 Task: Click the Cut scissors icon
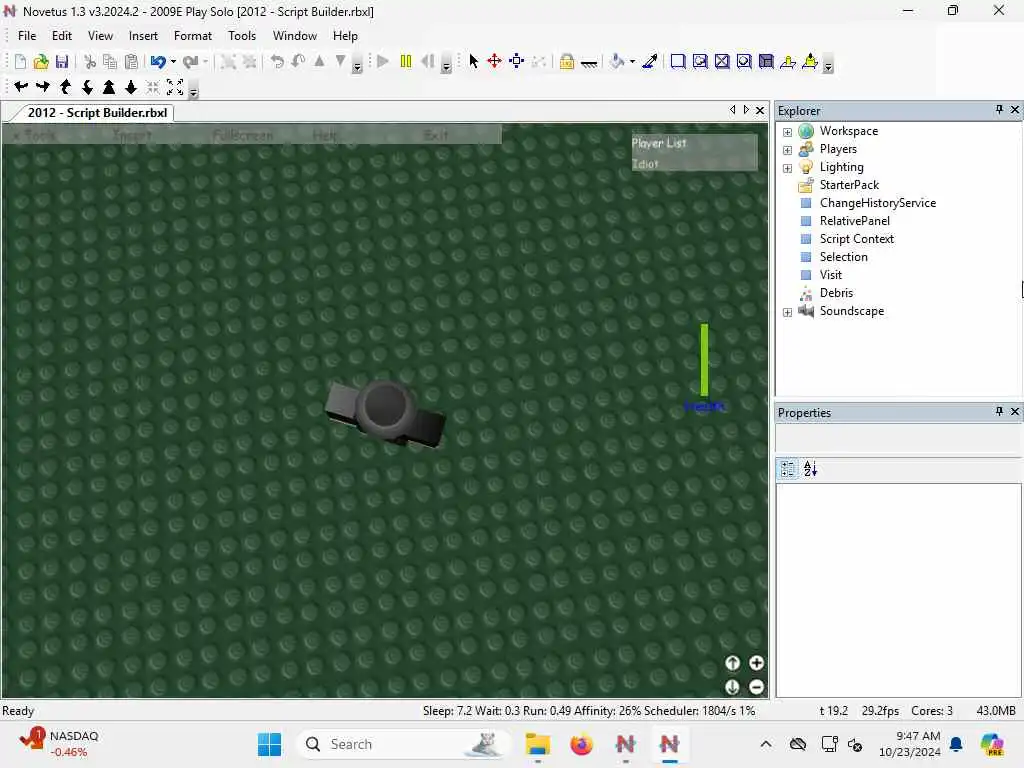pyautogui.click(x=90, y=61)
